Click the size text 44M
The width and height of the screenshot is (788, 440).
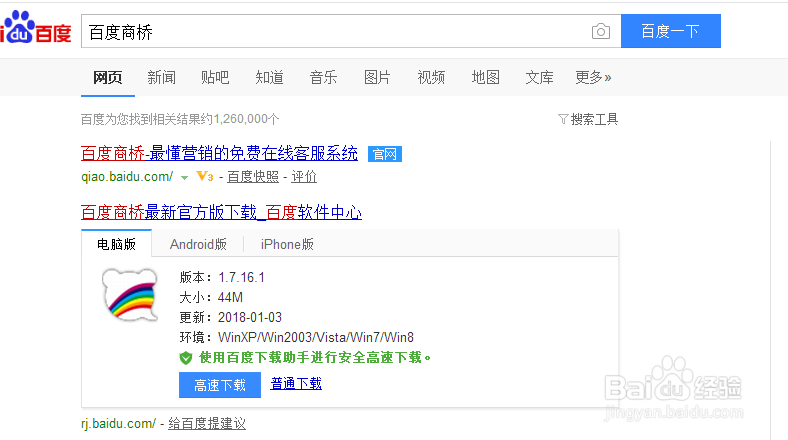coord(230,297)
